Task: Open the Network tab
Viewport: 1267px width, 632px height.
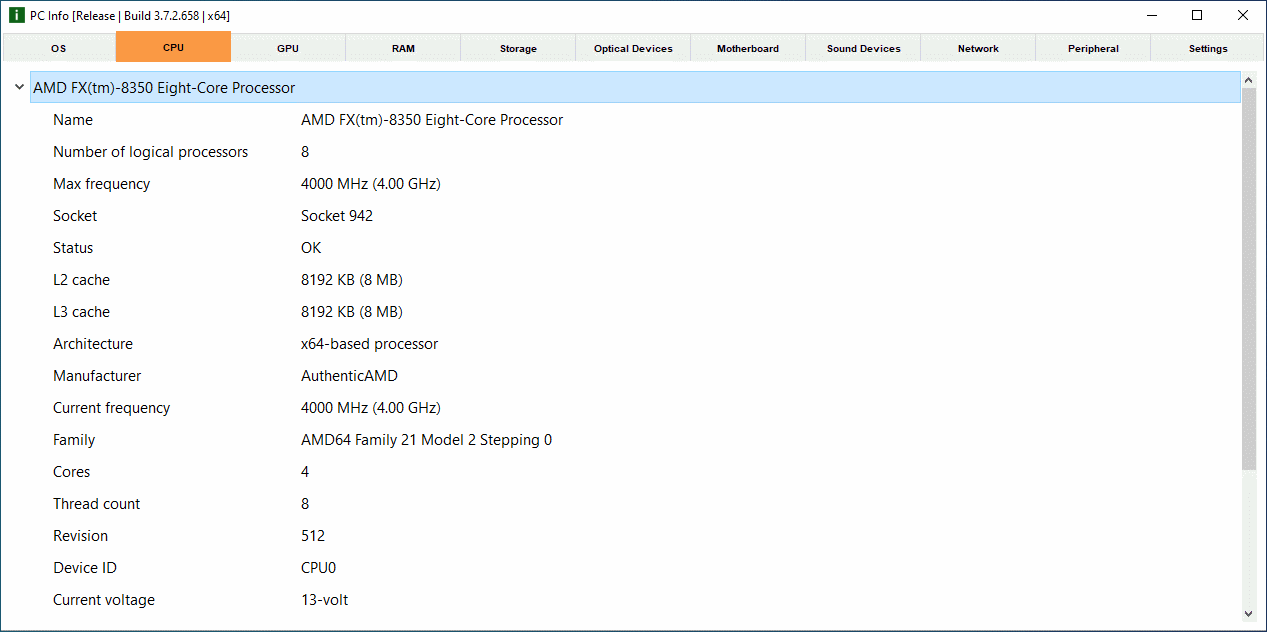Action: click(x=978, y=48)
